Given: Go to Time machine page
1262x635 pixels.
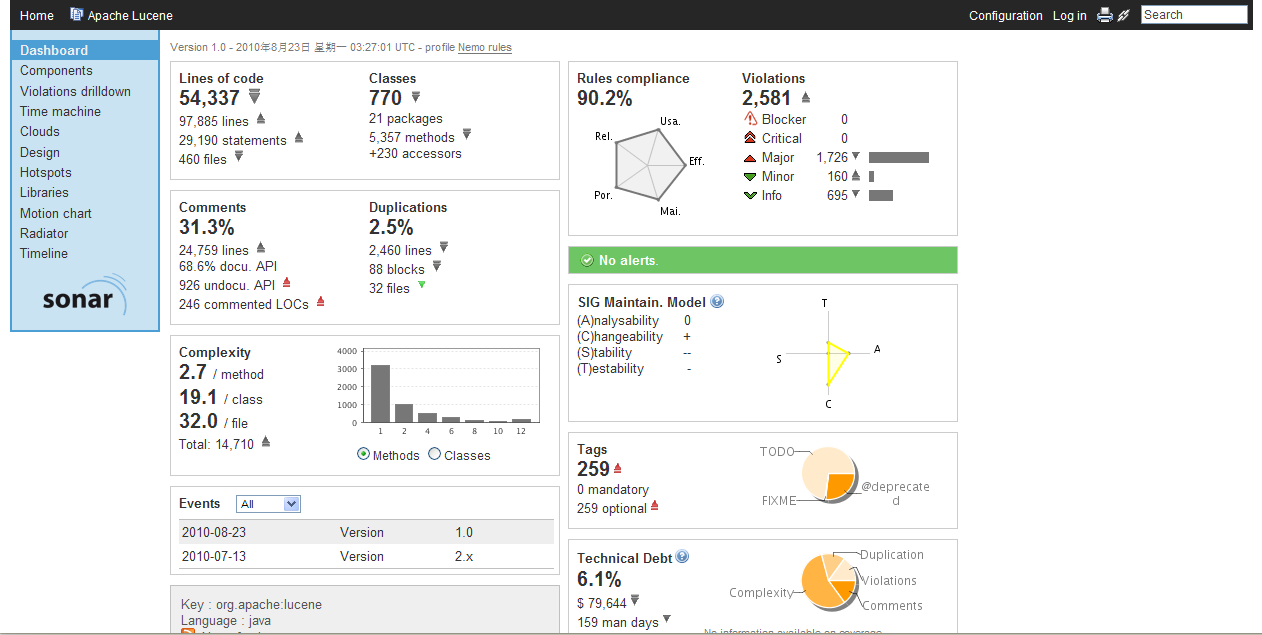Looking at the screenshot, I should (60, 112).
